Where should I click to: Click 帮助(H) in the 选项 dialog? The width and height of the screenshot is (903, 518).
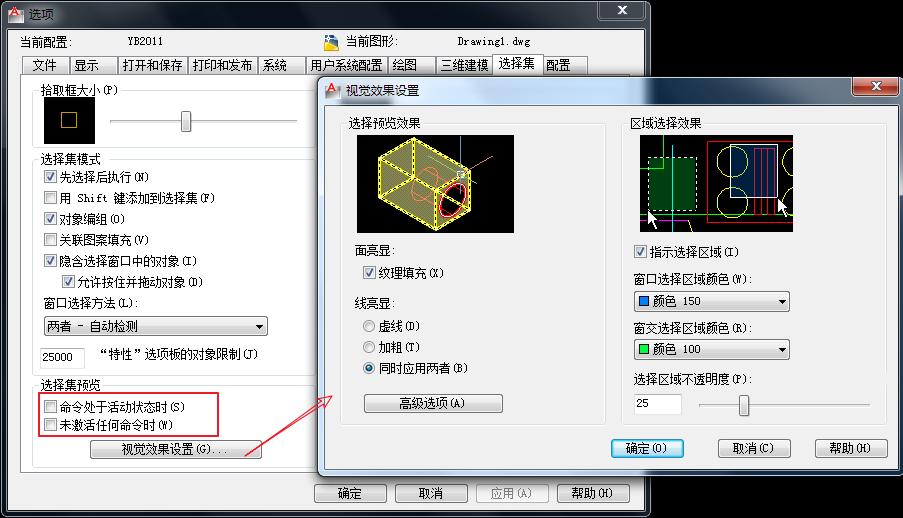click(593, 493)
